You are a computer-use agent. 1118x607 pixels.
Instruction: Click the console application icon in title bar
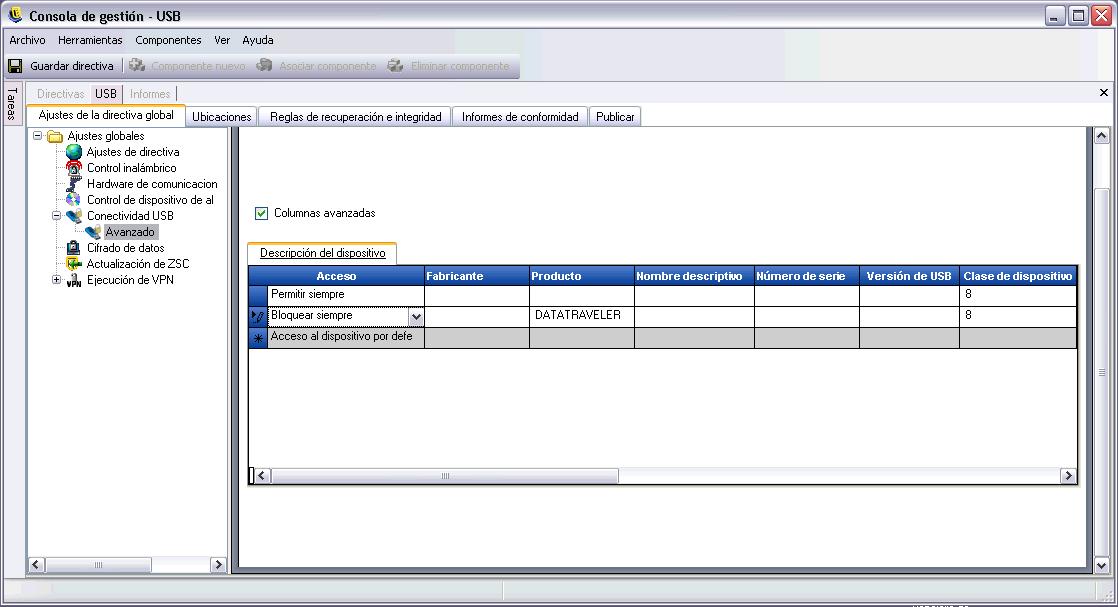(15, 15)
